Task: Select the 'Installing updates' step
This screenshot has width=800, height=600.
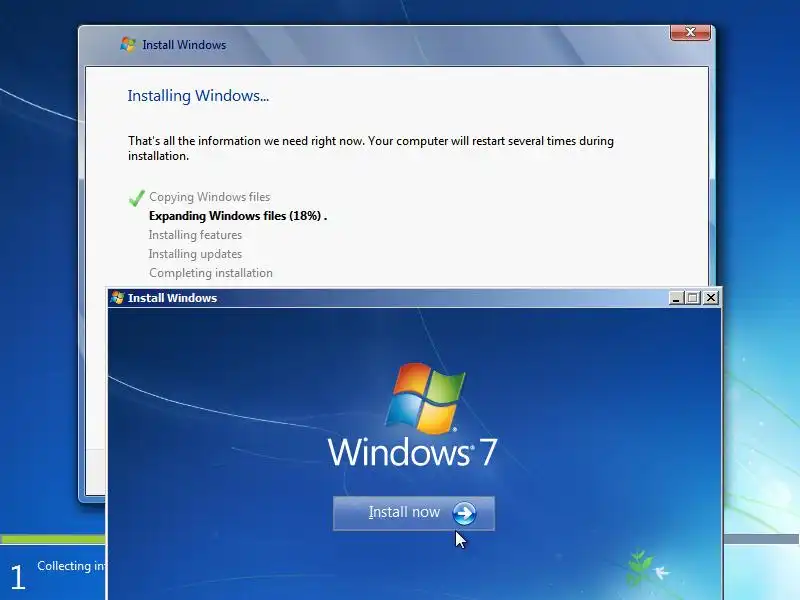Action: pyautogui.click(x=195, y=254)
